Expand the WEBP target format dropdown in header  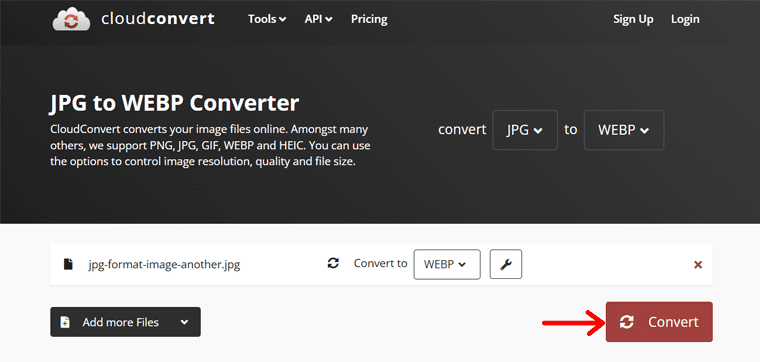624,130
